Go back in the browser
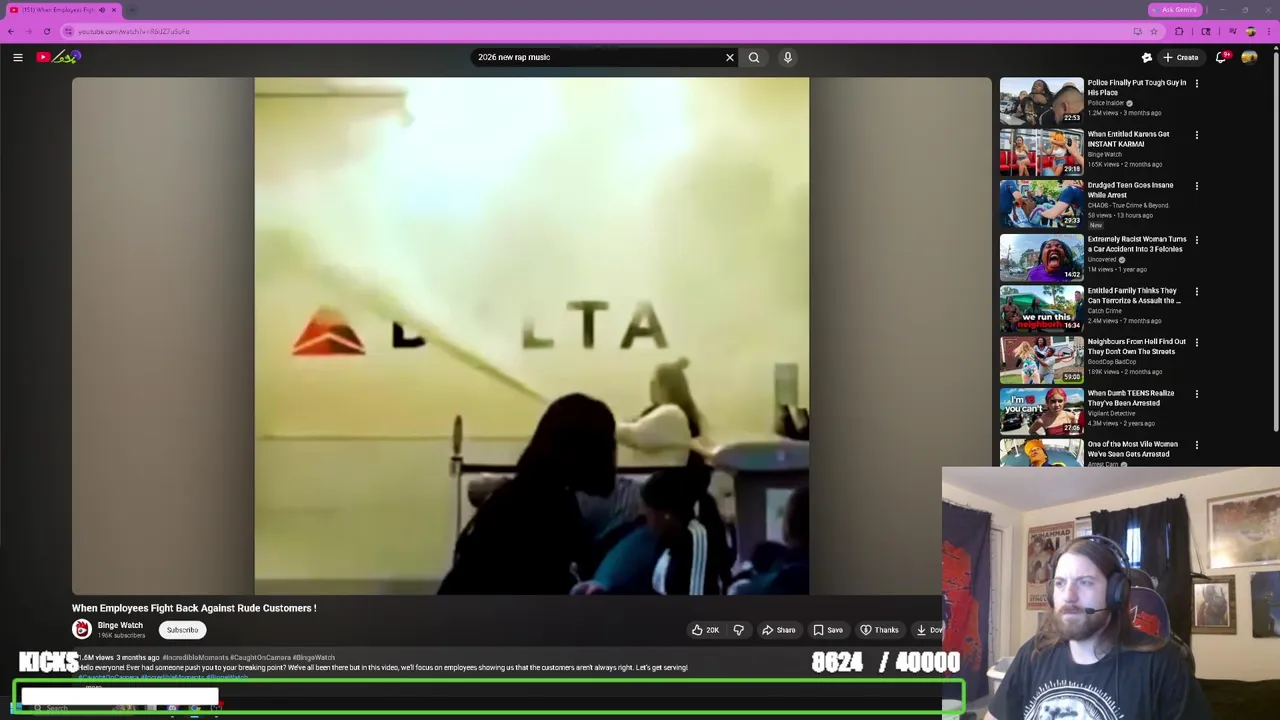Image resolution: width=1280 pixels, height=720 pixels. tap(11, 31)
